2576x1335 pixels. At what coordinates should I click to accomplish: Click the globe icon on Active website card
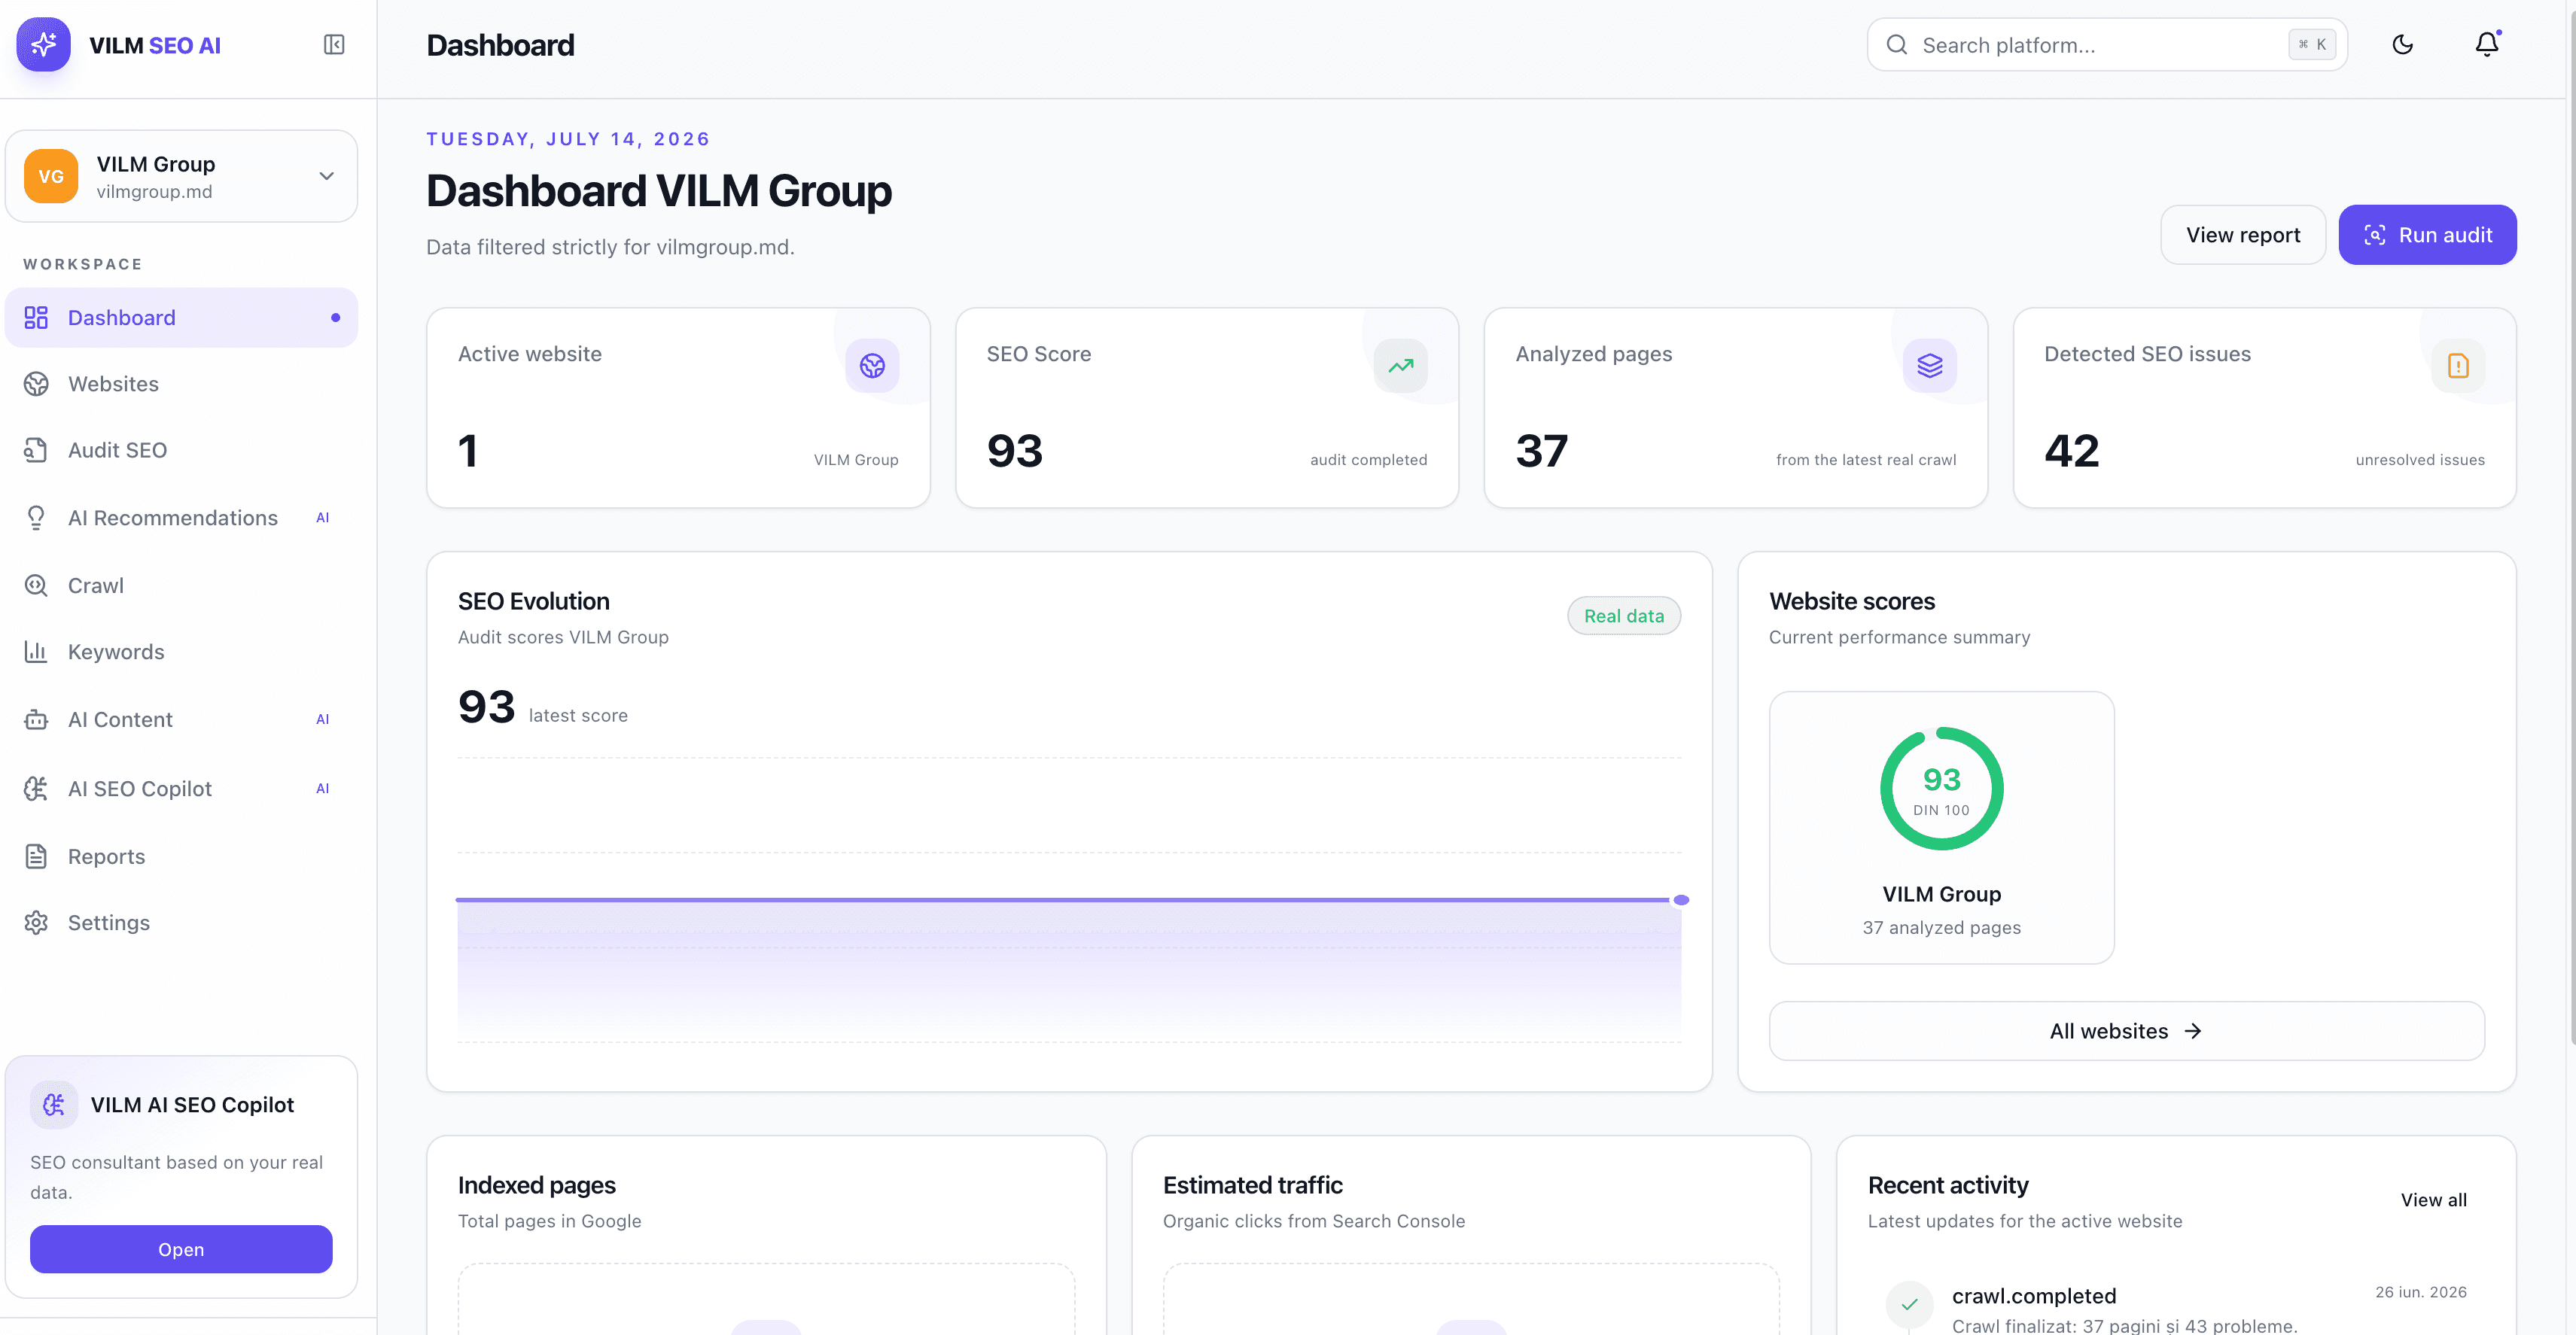872,366
